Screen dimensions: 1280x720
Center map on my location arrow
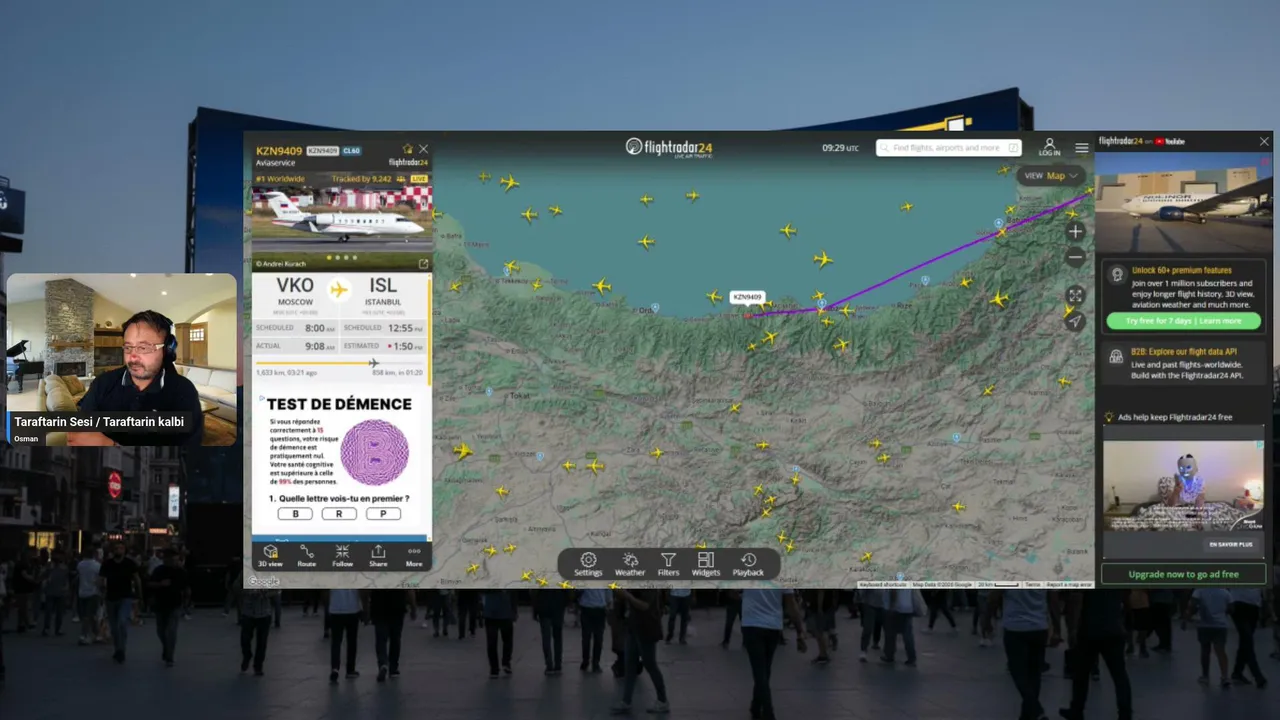[x=1075, y=321]
